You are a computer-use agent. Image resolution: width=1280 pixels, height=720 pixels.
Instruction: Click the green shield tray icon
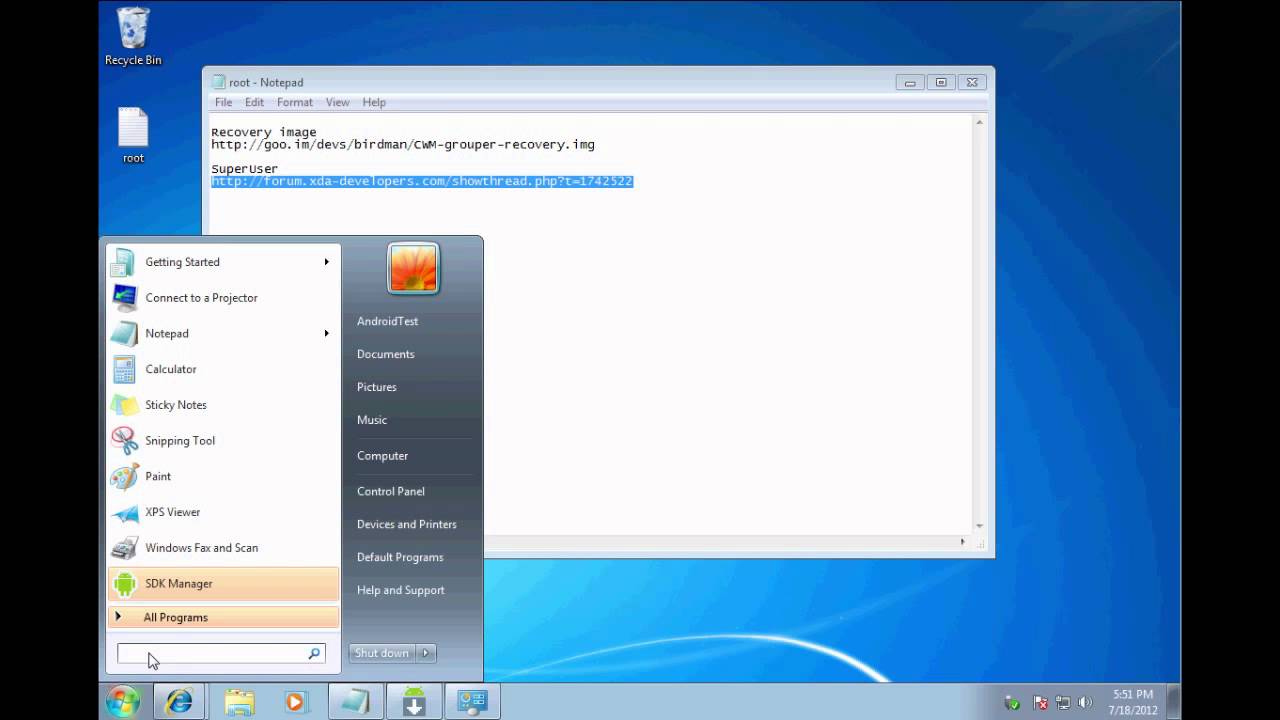click(1012, 703)
